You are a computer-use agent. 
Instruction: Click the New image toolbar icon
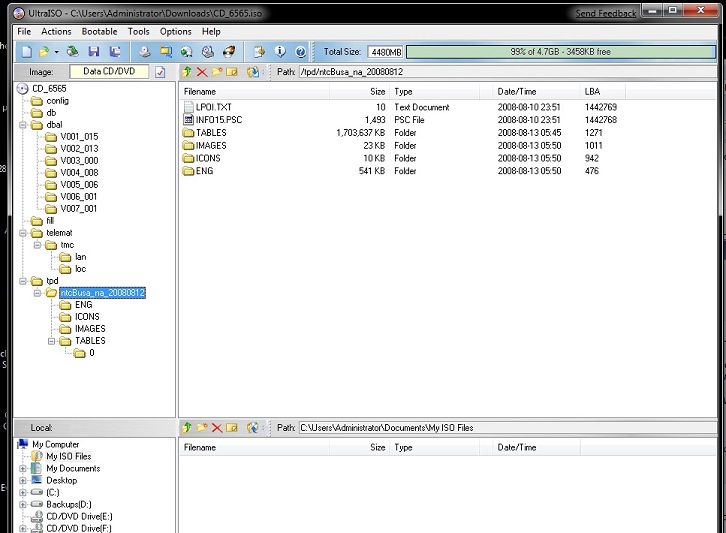click(x=27, y=51)
